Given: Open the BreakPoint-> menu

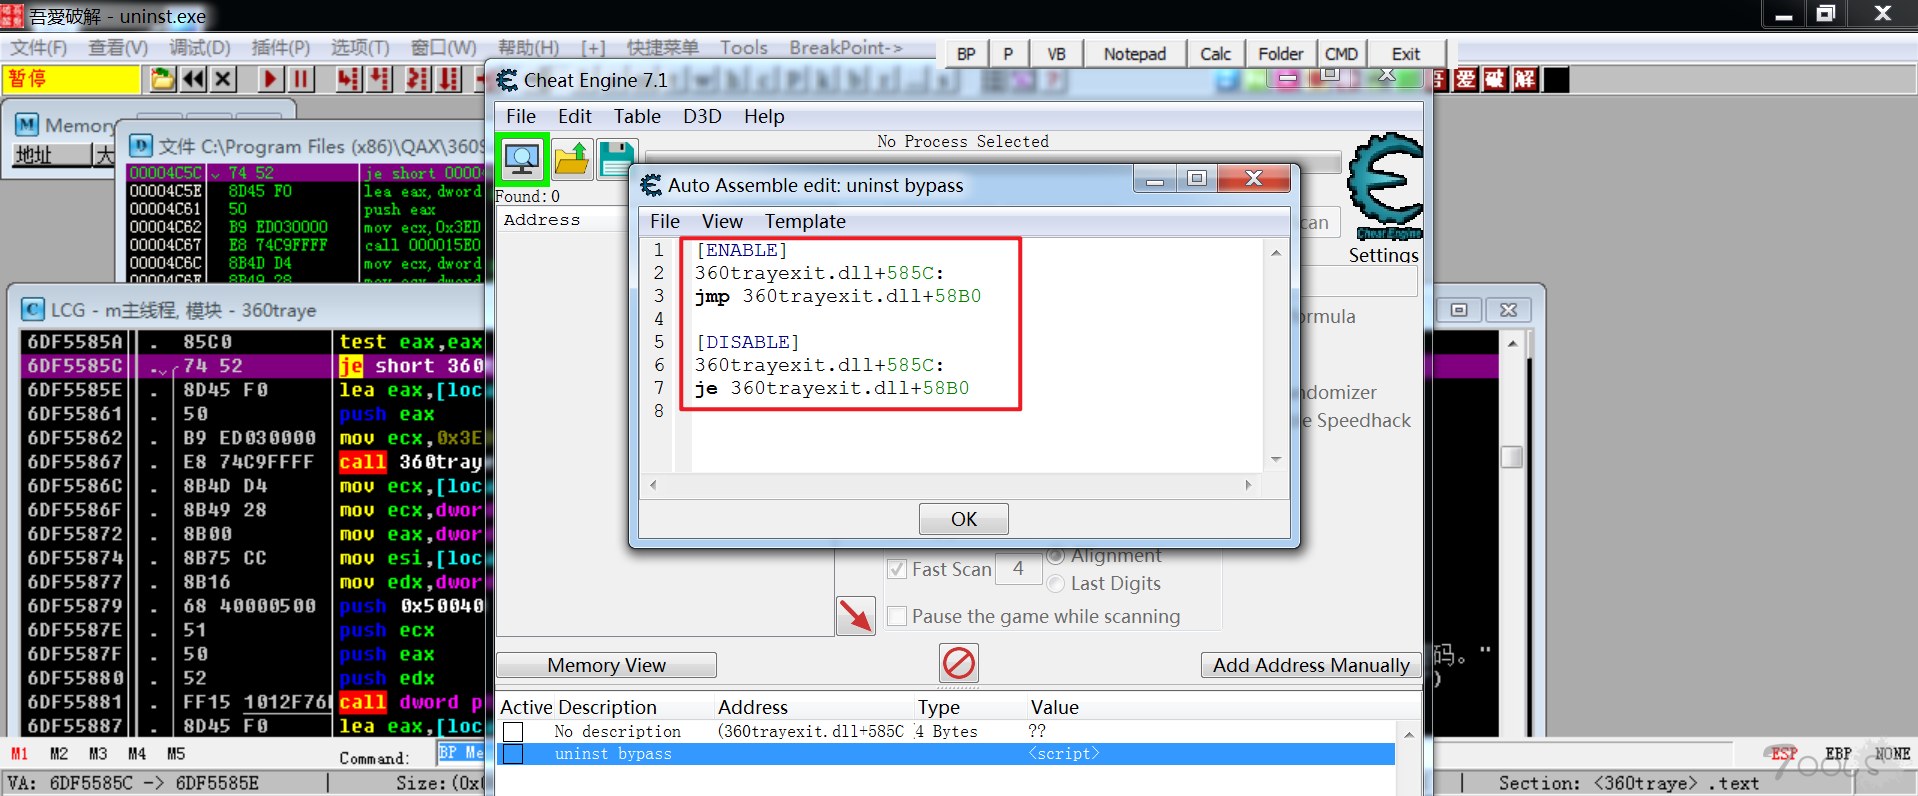Looking at the screenshot, I should click(x=845, y=47).
